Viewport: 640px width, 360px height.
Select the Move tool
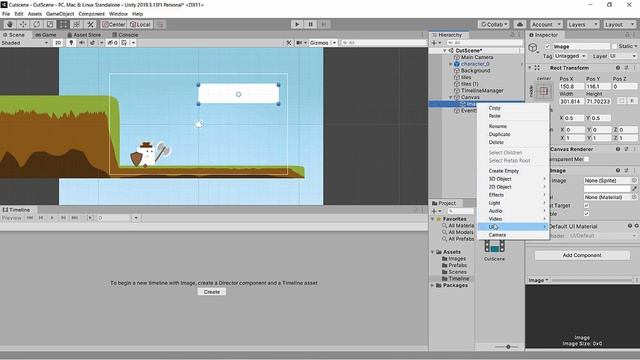[x=23, y=24]
